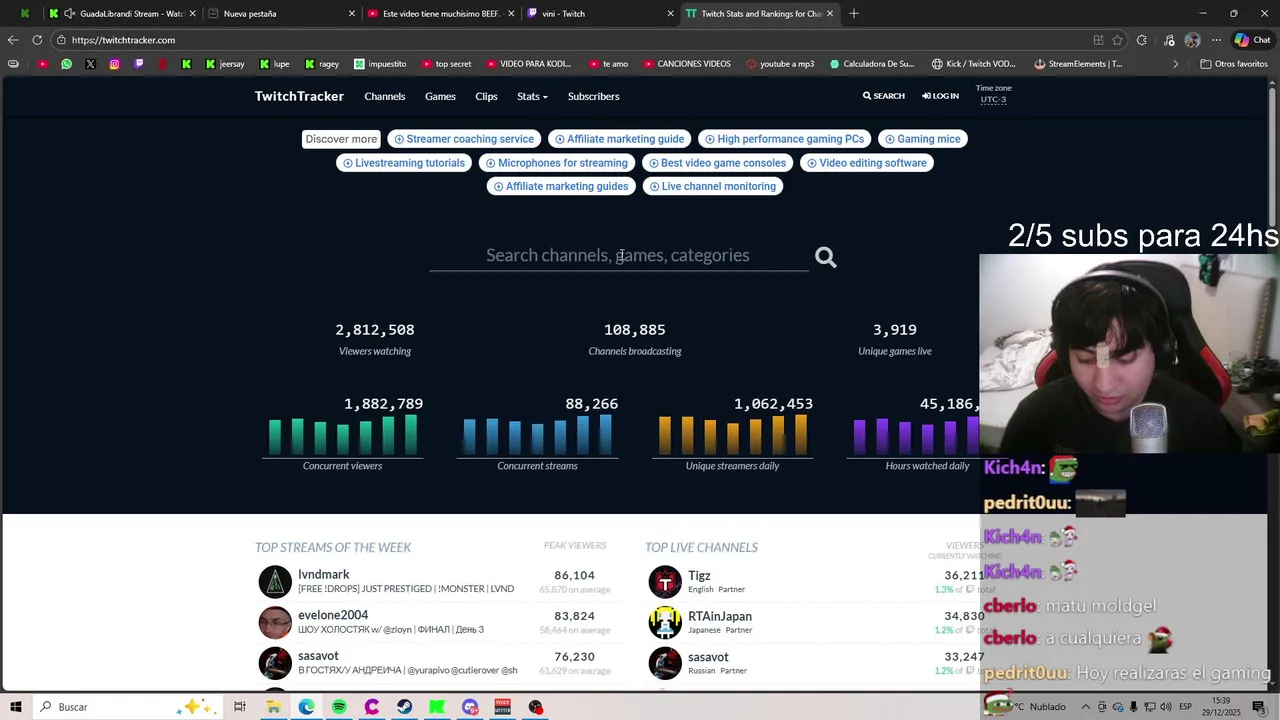Open lvndmark in top streams list
This screenshot has height=720, width=1280.
(x=323, y=574)
